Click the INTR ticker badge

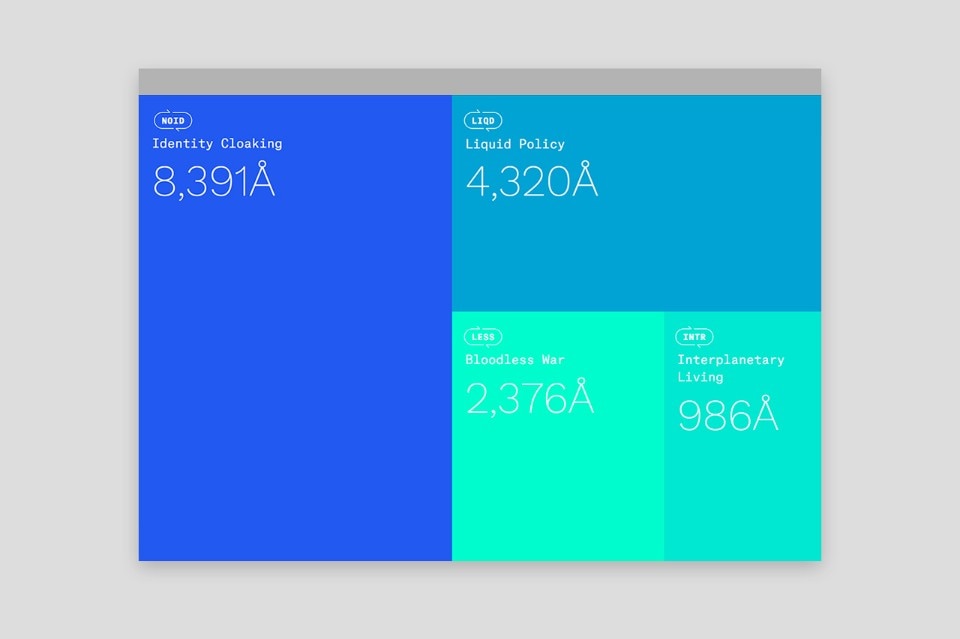pos(694,337)
